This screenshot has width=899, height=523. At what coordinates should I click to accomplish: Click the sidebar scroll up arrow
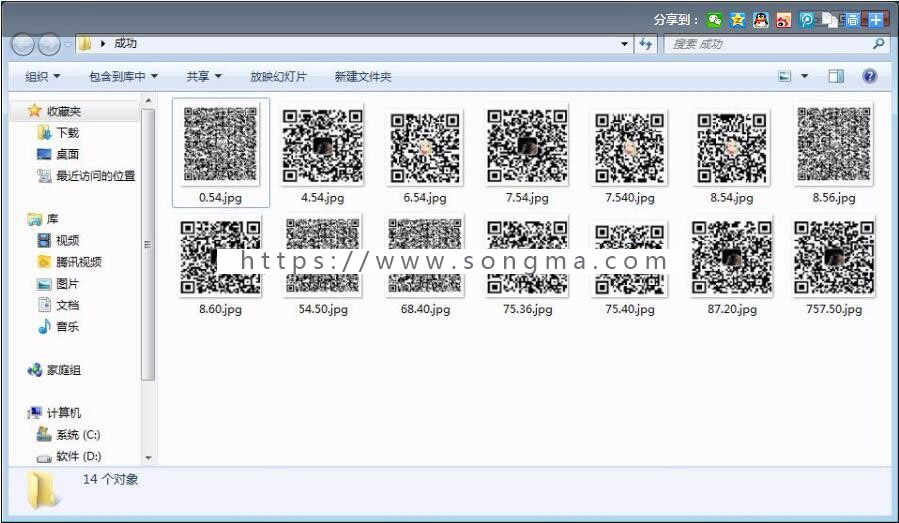(148, 100)
